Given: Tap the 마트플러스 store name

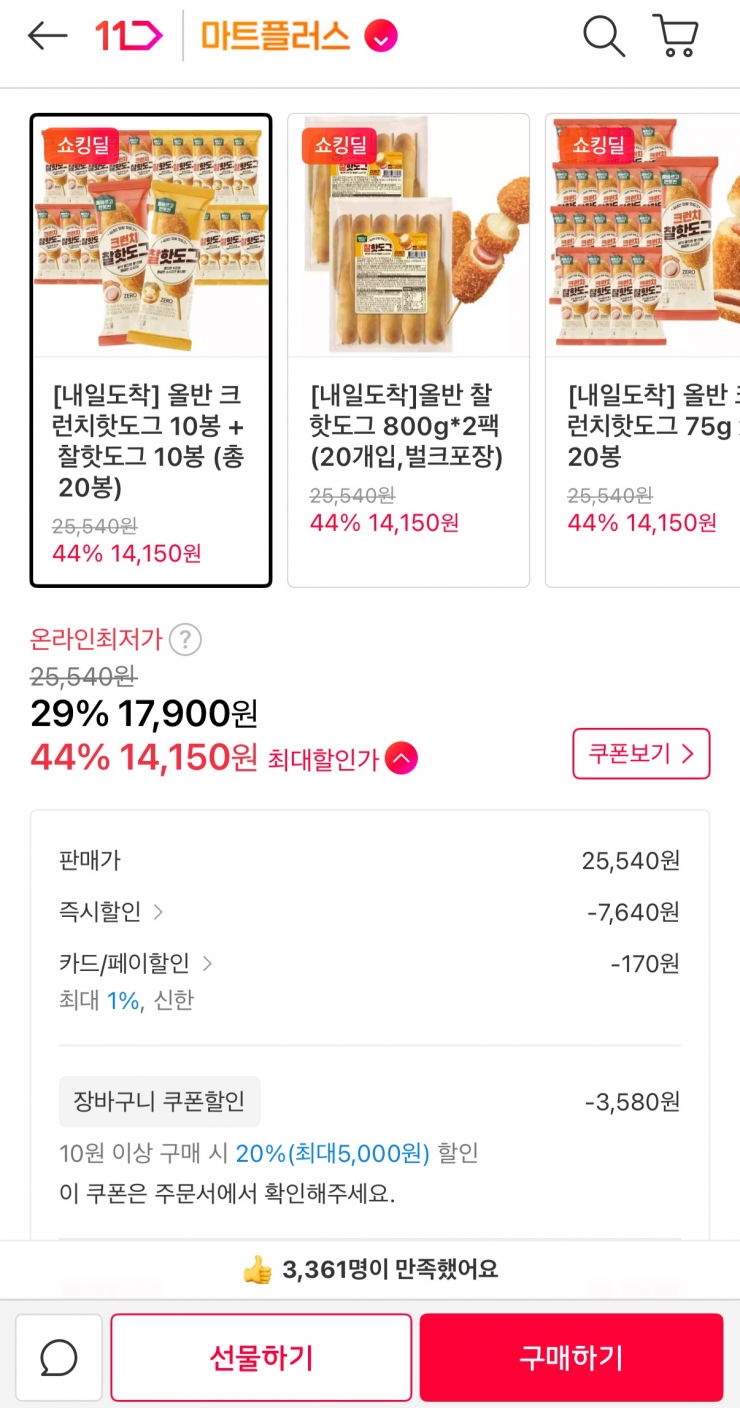Looking at the screenshot, I should 276,37.
